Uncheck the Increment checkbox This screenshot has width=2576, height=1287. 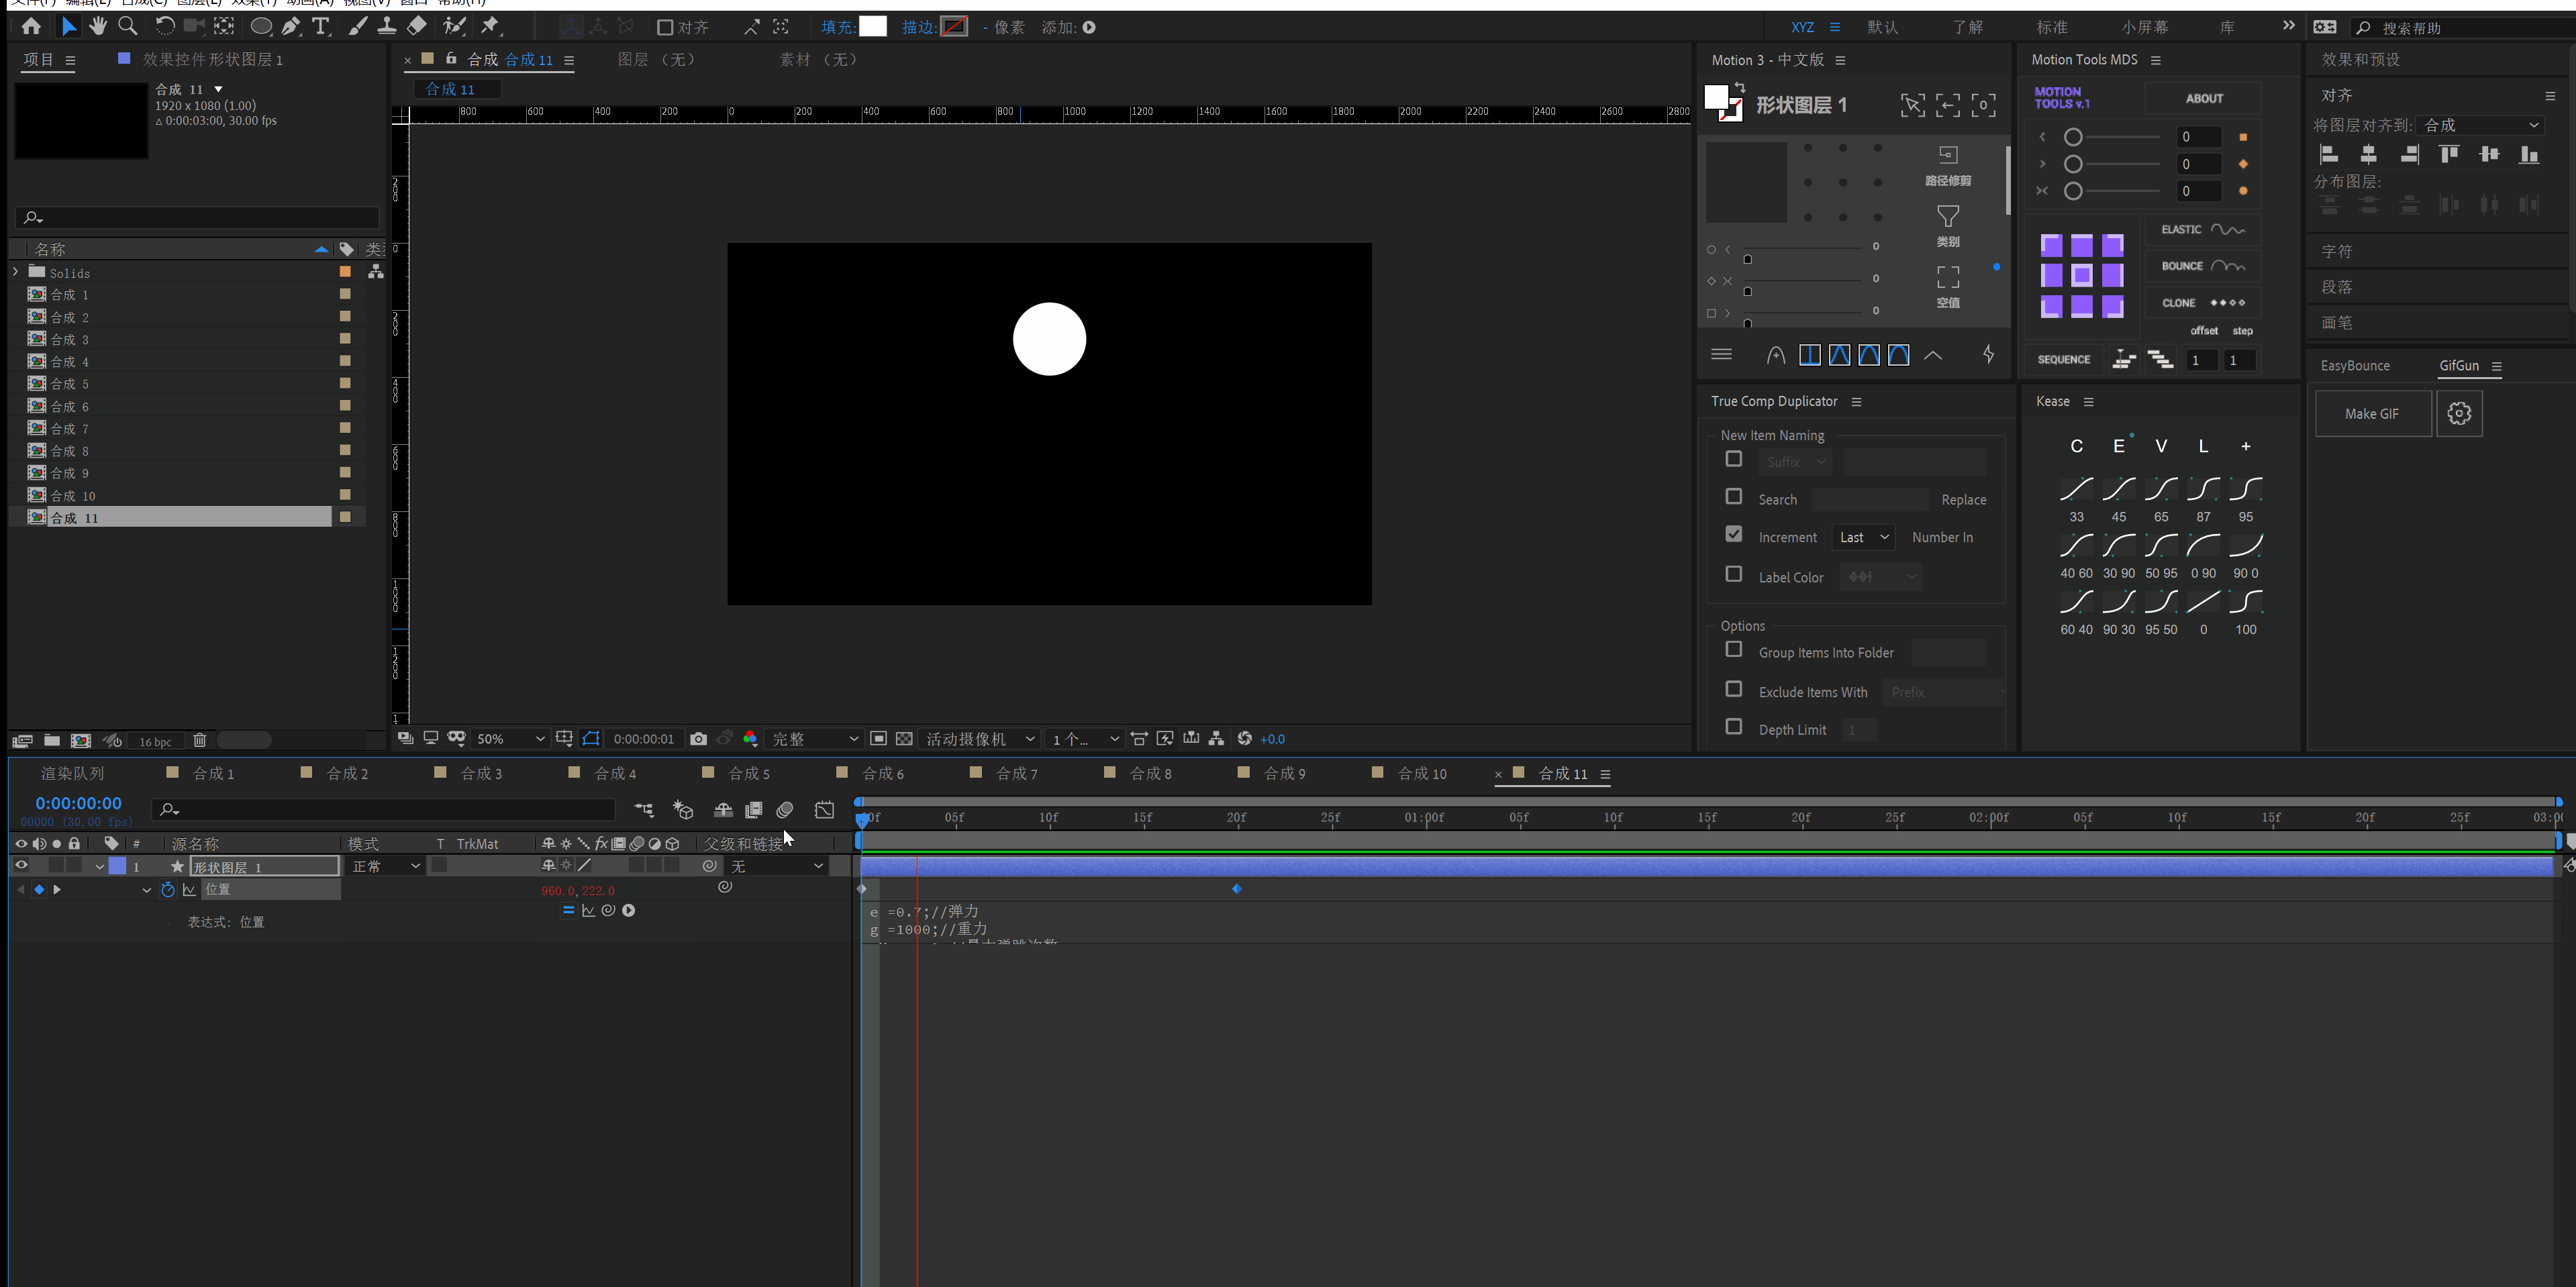pos(1733,535)
